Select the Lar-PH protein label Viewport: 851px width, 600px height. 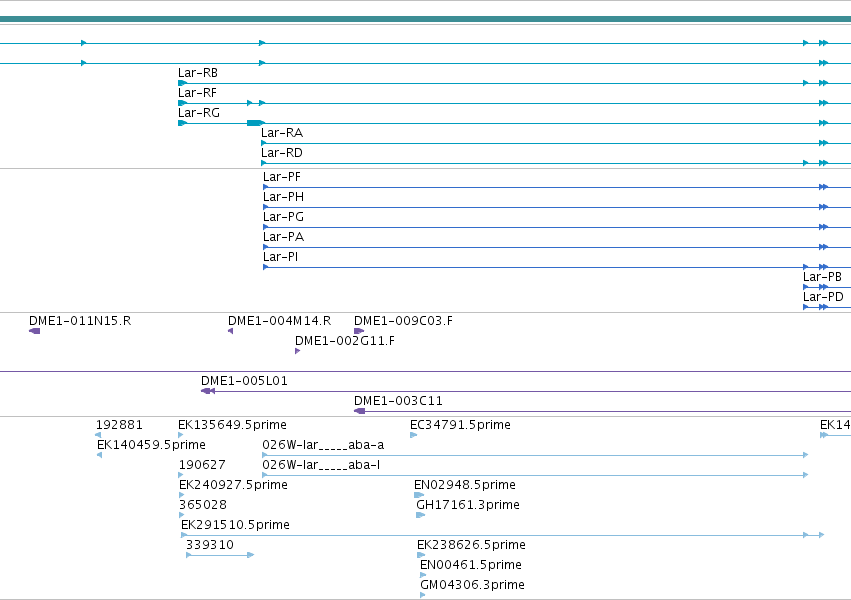point(283,197)
